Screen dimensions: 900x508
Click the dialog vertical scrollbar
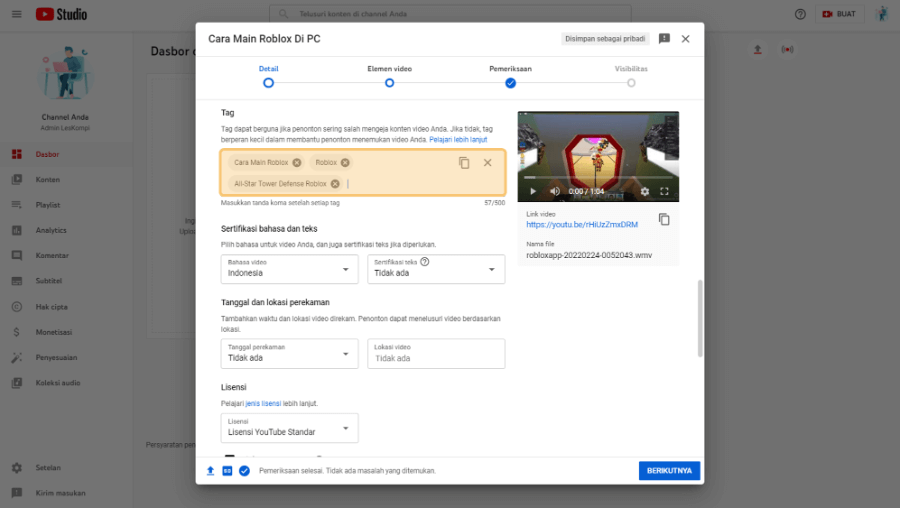coord(700,318)
